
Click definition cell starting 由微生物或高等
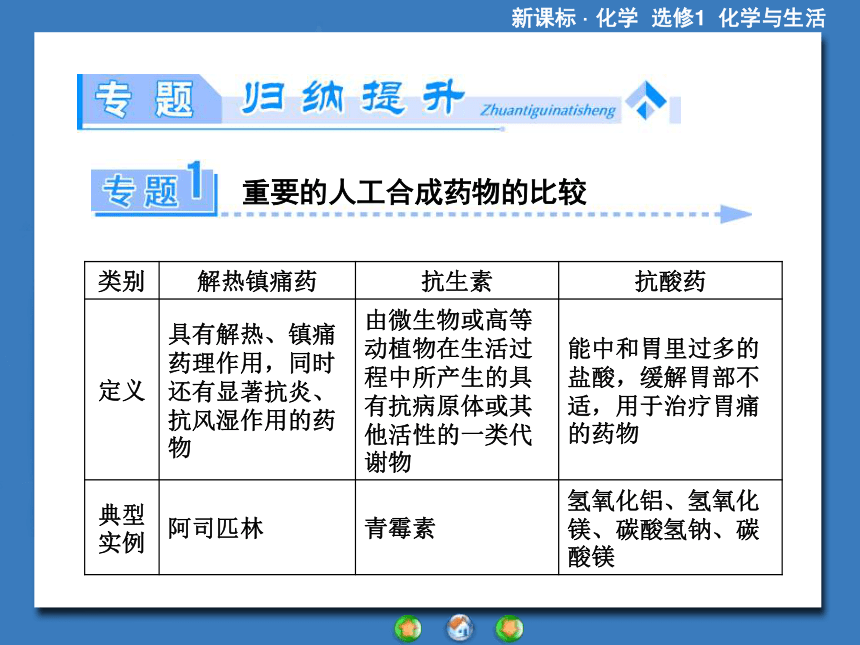[x=457, y=389]
